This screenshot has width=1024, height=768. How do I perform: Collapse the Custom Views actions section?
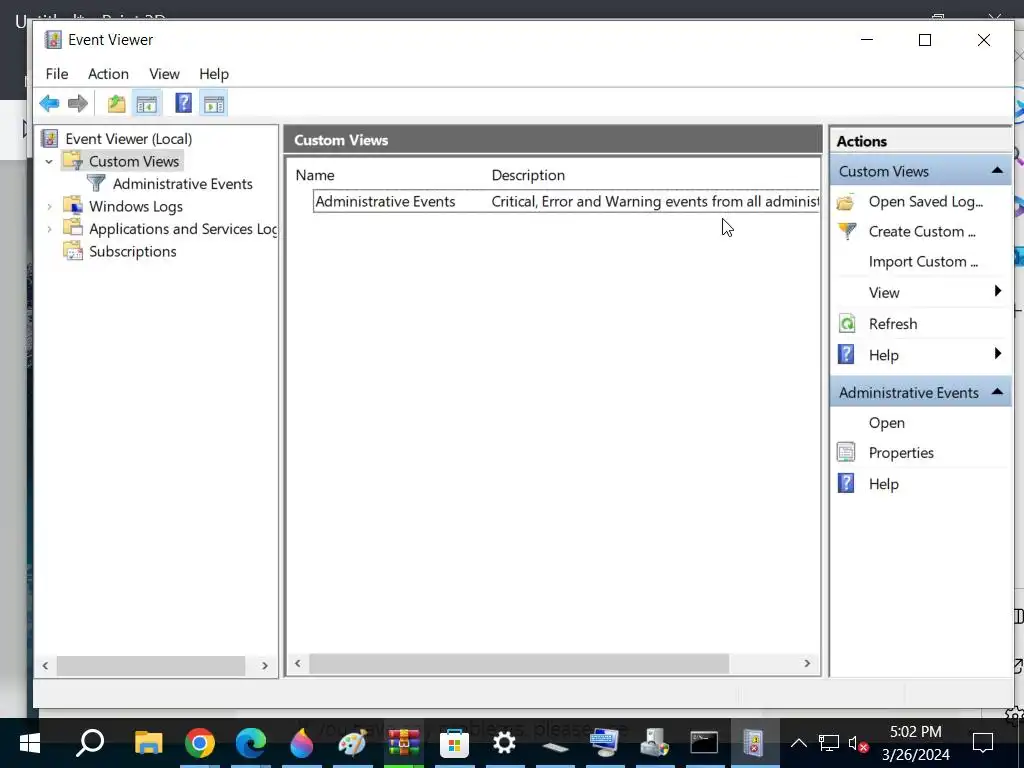coord(997,170)
